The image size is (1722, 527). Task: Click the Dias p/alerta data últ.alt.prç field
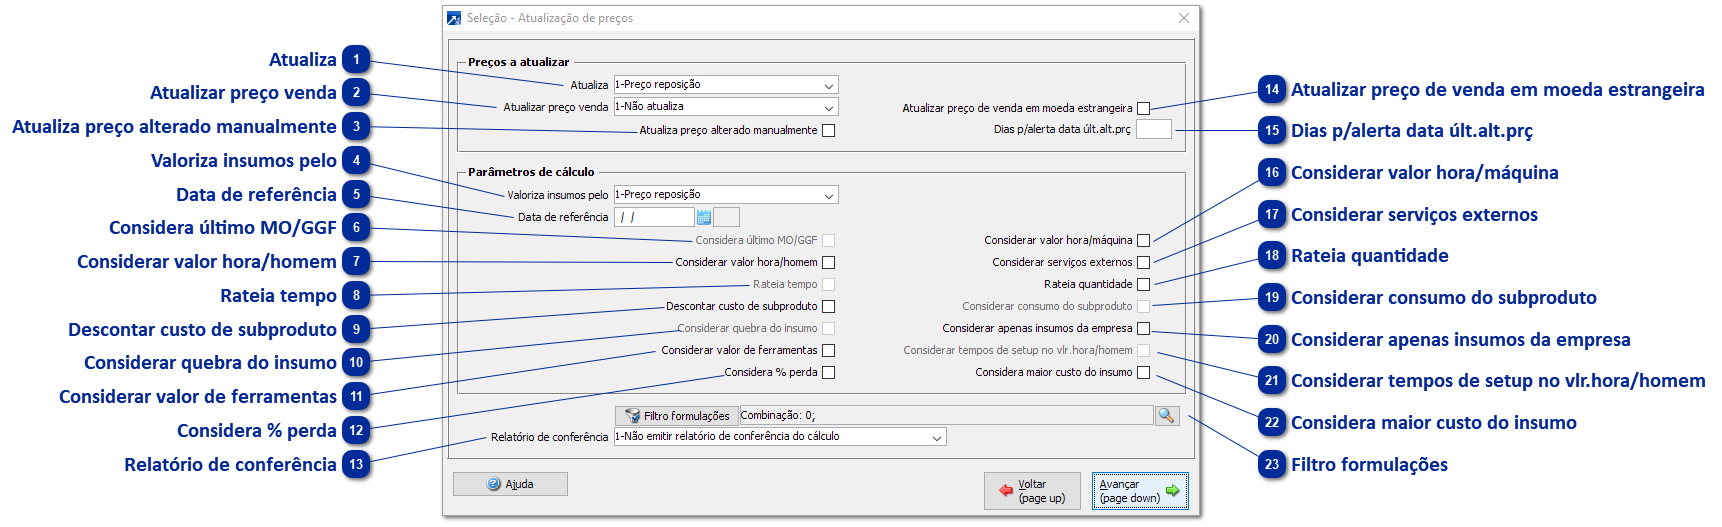pyautogui.click(x=1153, y=129)
